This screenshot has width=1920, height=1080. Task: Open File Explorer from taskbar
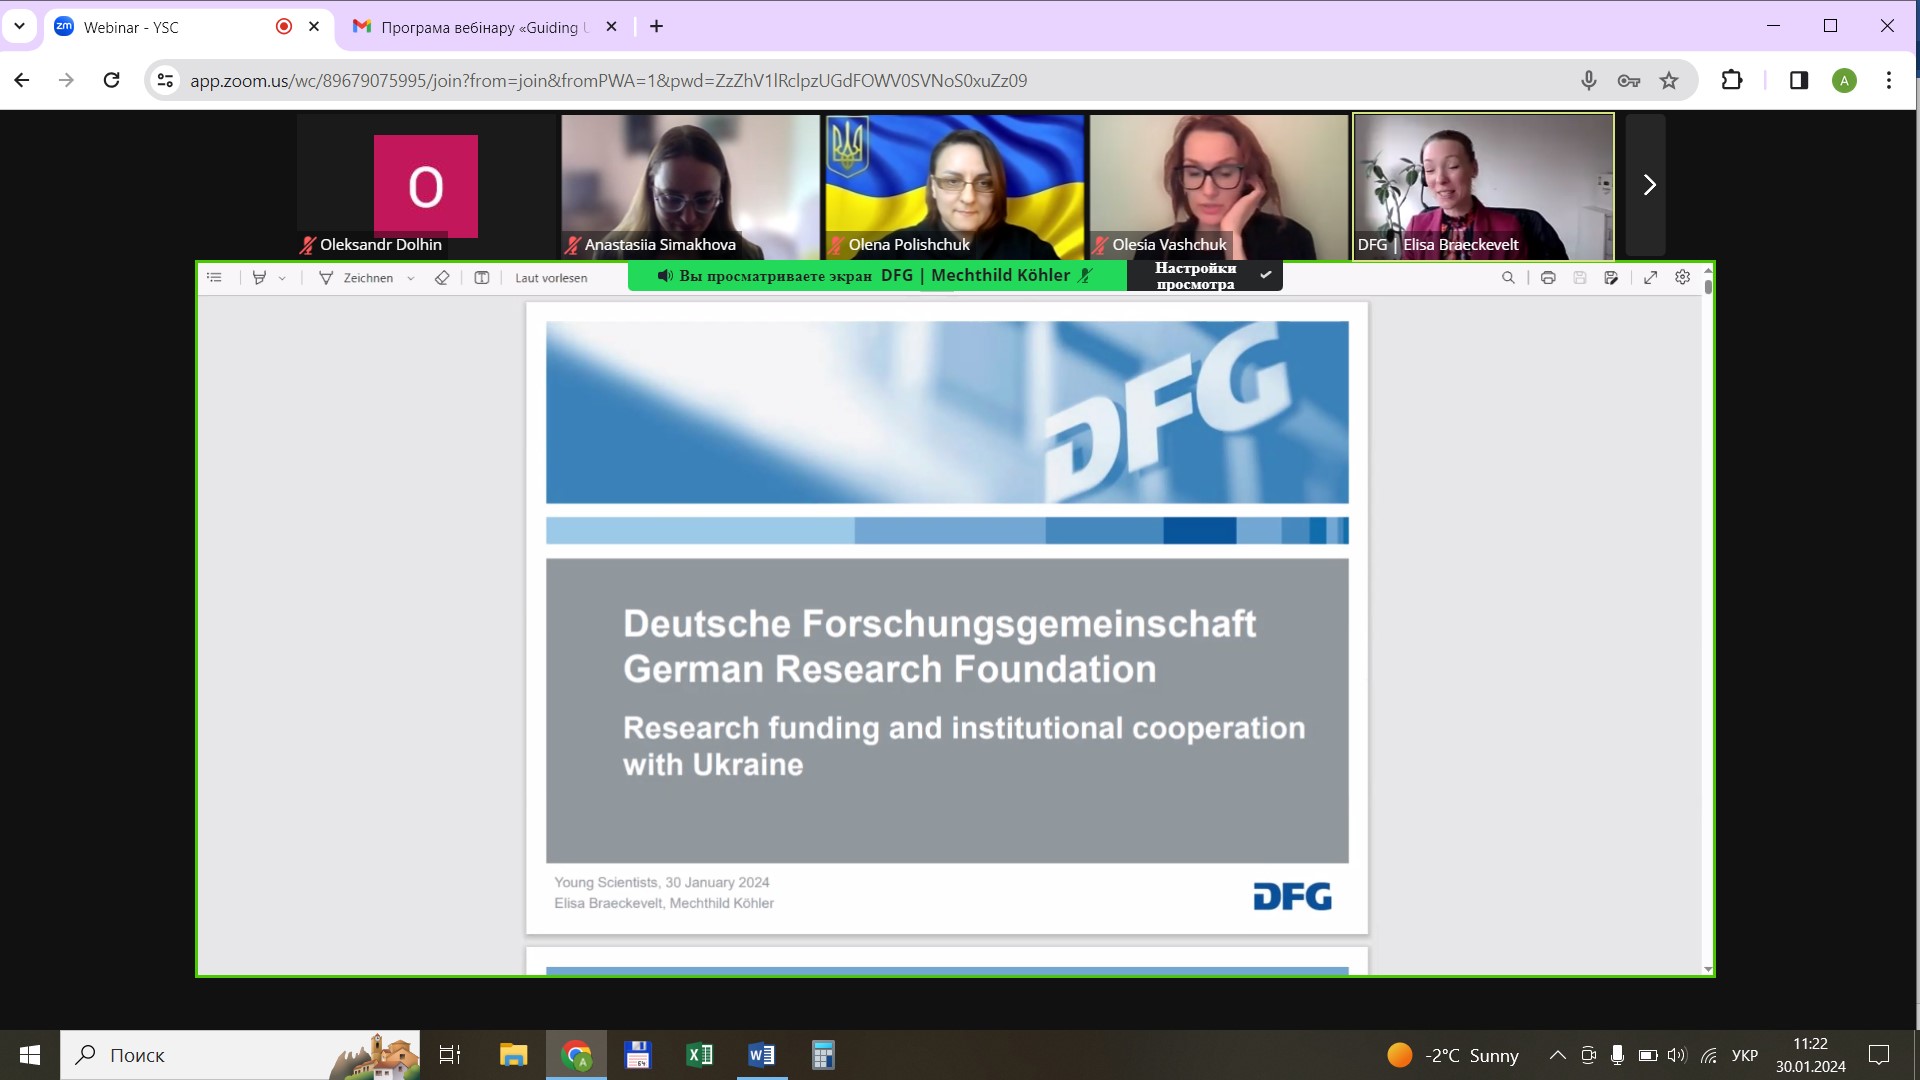[x=514, y=1055]
